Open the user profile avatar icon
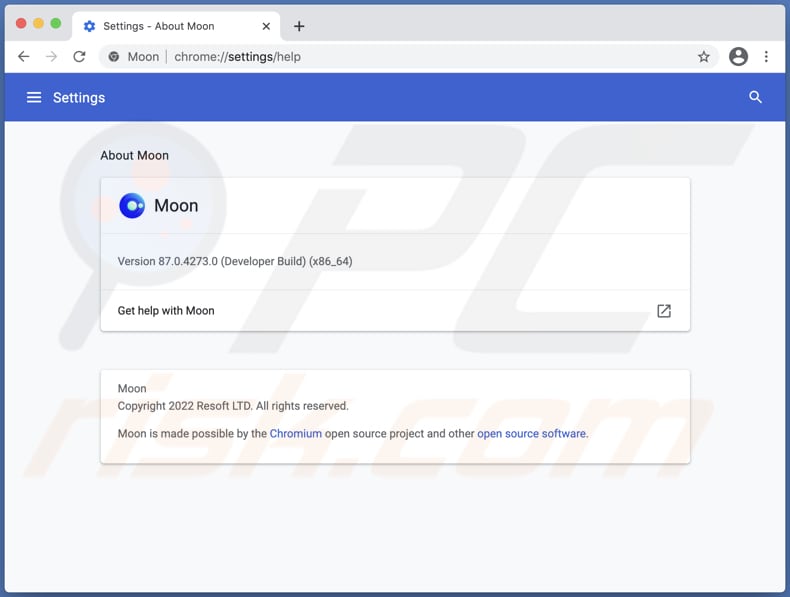This screenshot has width=790, height=597. (x=738, y=56)
